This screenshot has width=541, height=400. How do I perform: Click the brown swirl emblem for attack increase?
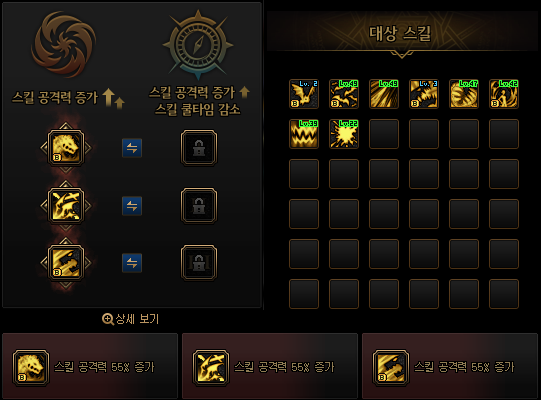(x=64, y=44)
